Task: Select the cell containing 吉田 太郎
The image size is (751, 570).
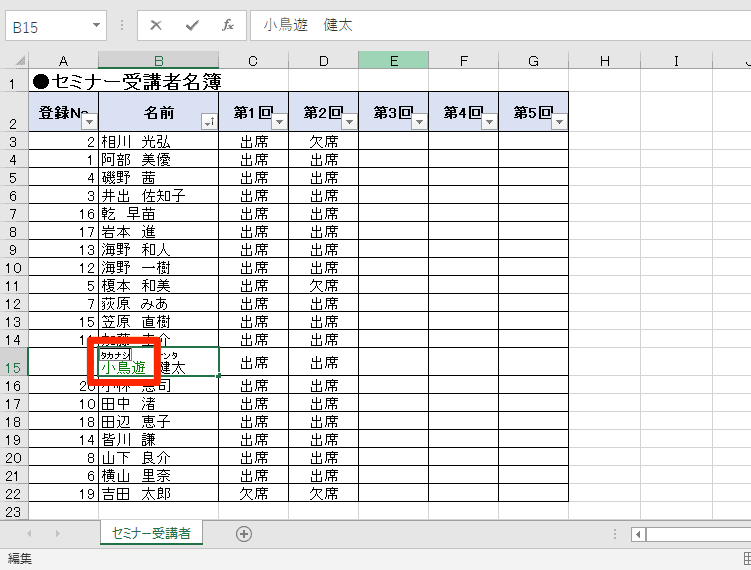Action: 158,493
